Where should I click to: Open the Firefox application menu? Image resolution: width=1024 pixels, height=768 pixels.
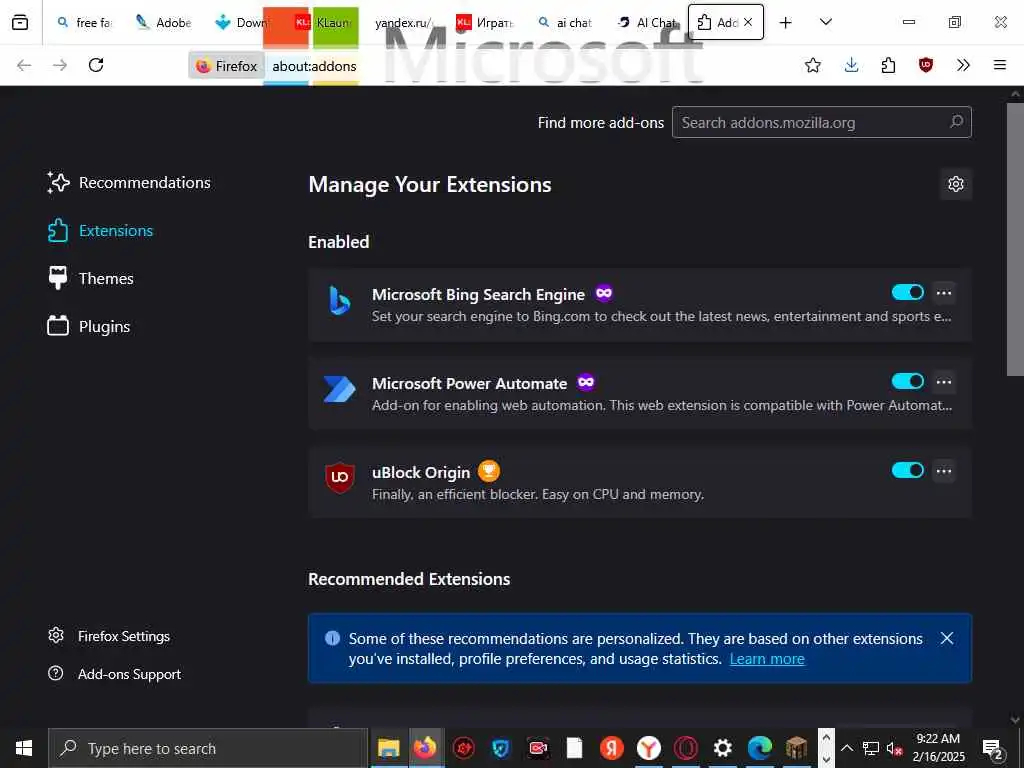click(x=1000, y=65)
